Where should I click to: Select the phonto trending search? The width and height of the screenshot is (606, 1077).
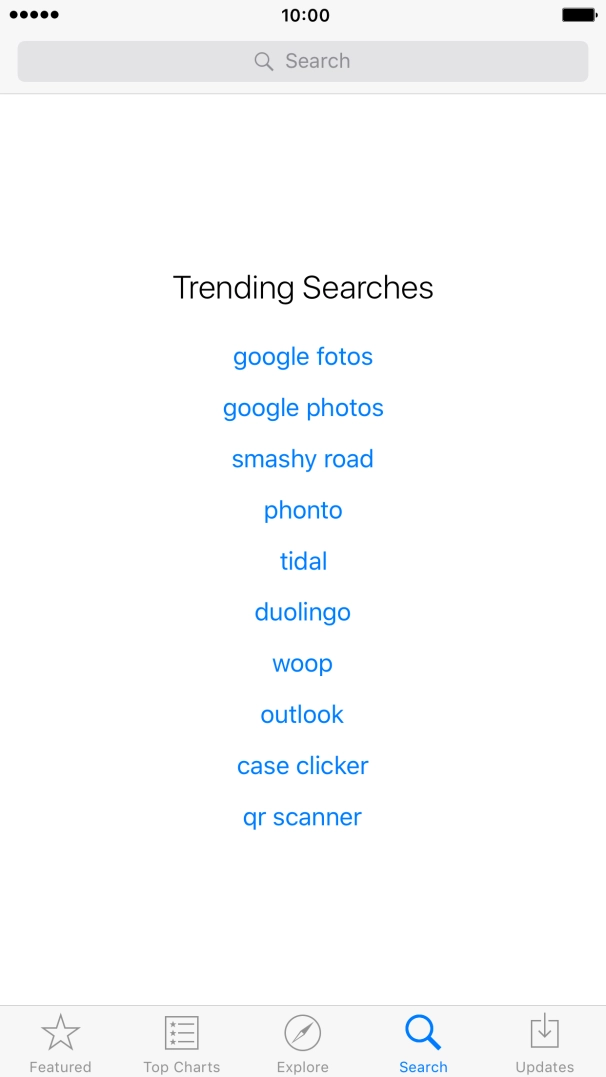[x=302, y=510]
